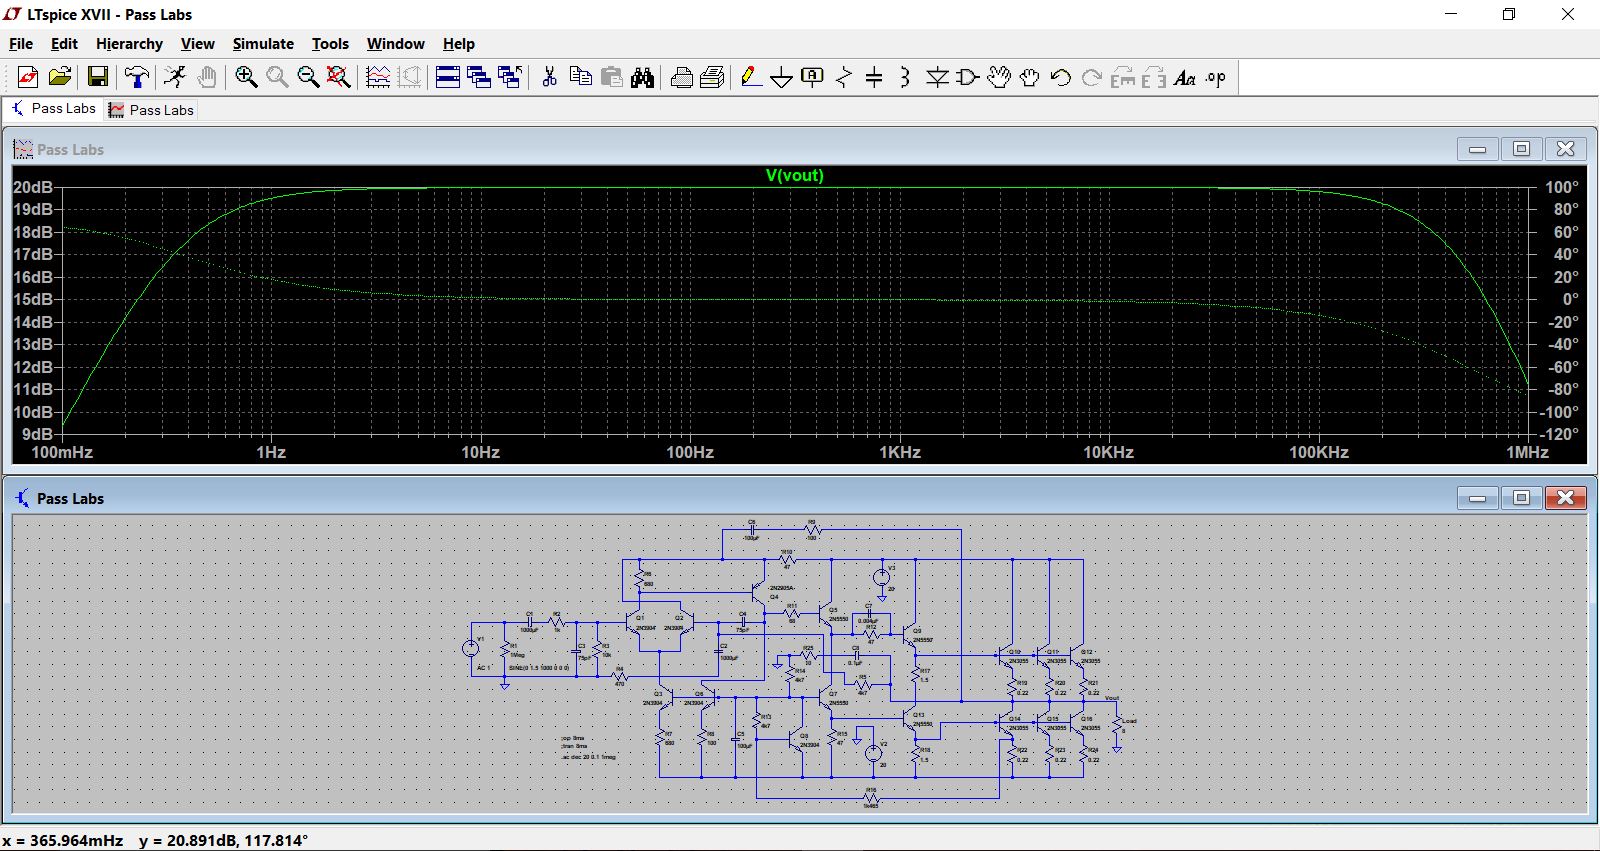Close the Pass Labs schematic window
Image resolution: width=1600 pixels, height=851 pixels.
point(1565,498)
